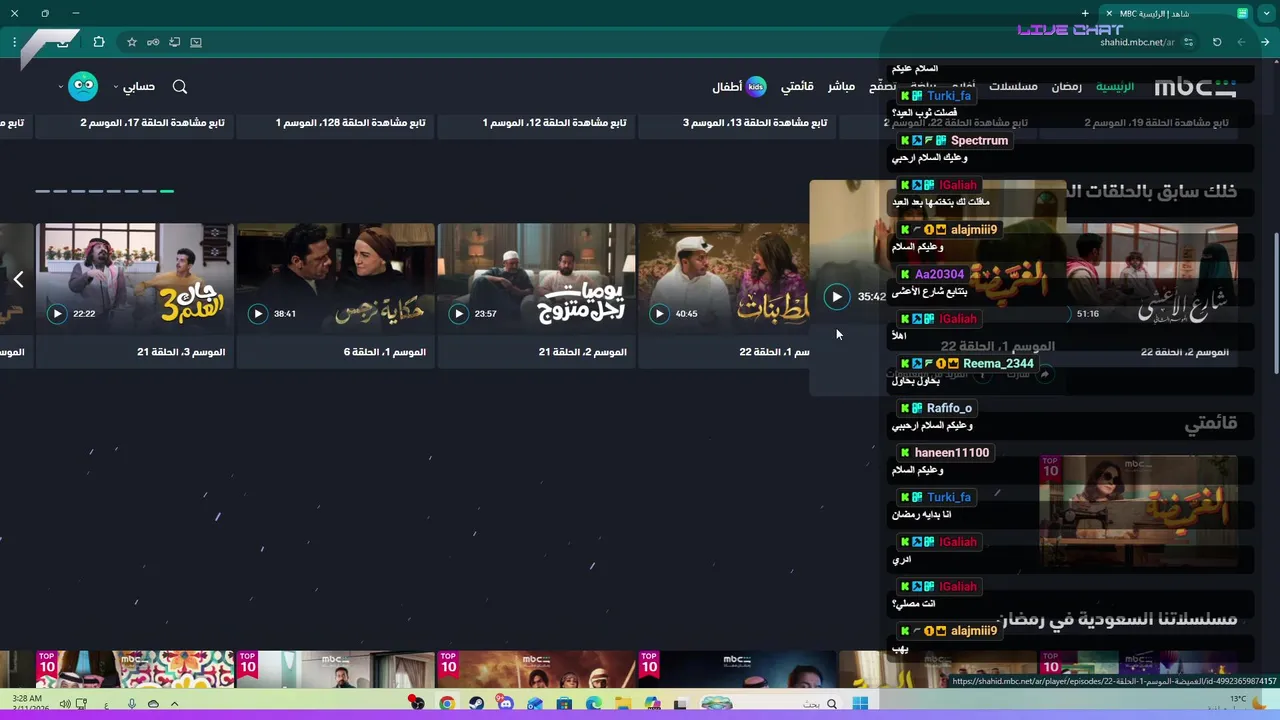The height and width of the screenshot is (720, 1280).
Task: Open the رمضان navigation item
Action: click(1066, 87)
